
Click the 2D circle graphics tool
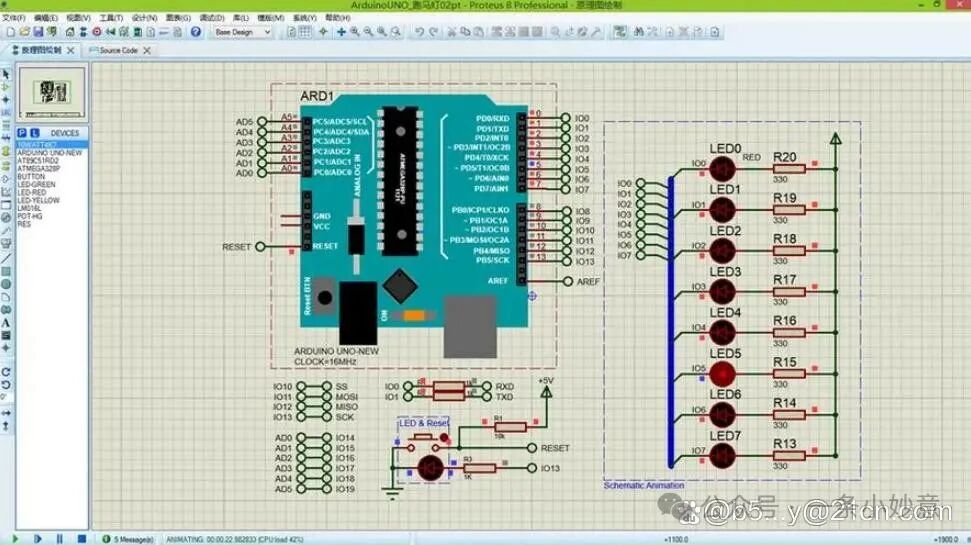5,284
